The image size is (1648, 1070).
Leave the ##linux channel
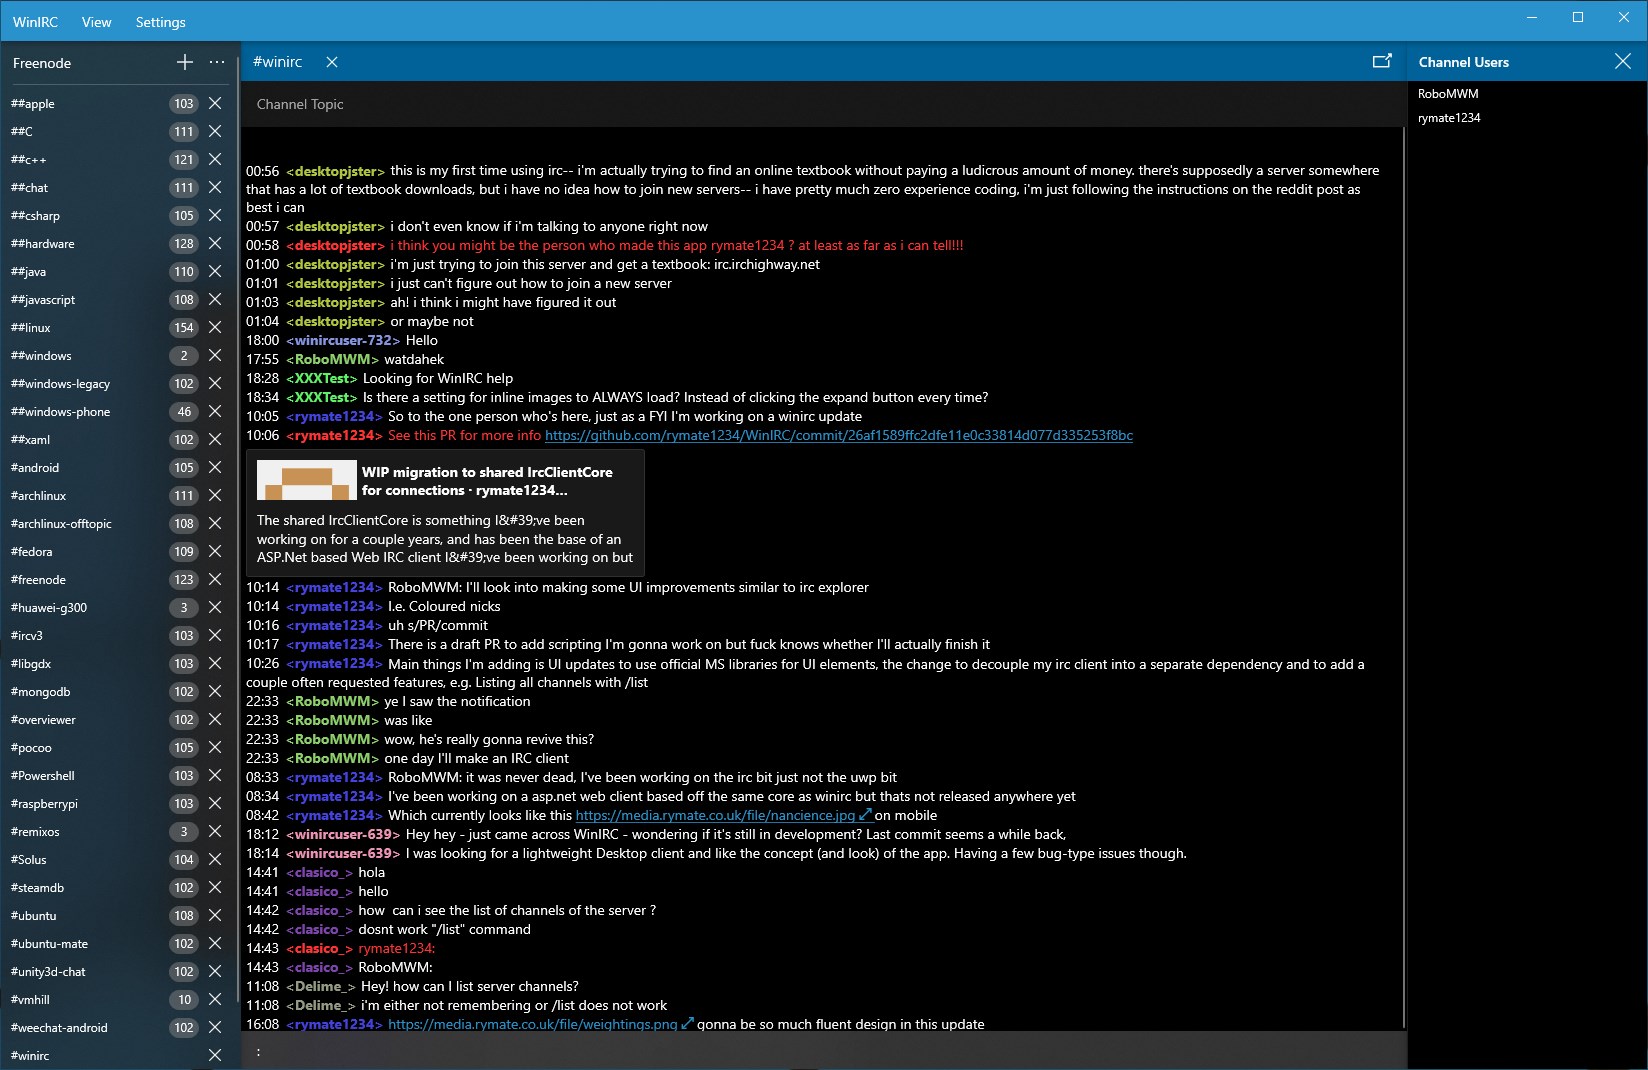tap(215, 327)
